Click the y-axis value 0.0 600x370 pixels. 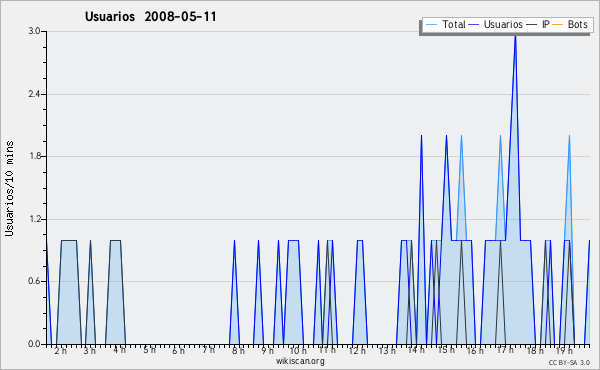(x=34, y=344)
